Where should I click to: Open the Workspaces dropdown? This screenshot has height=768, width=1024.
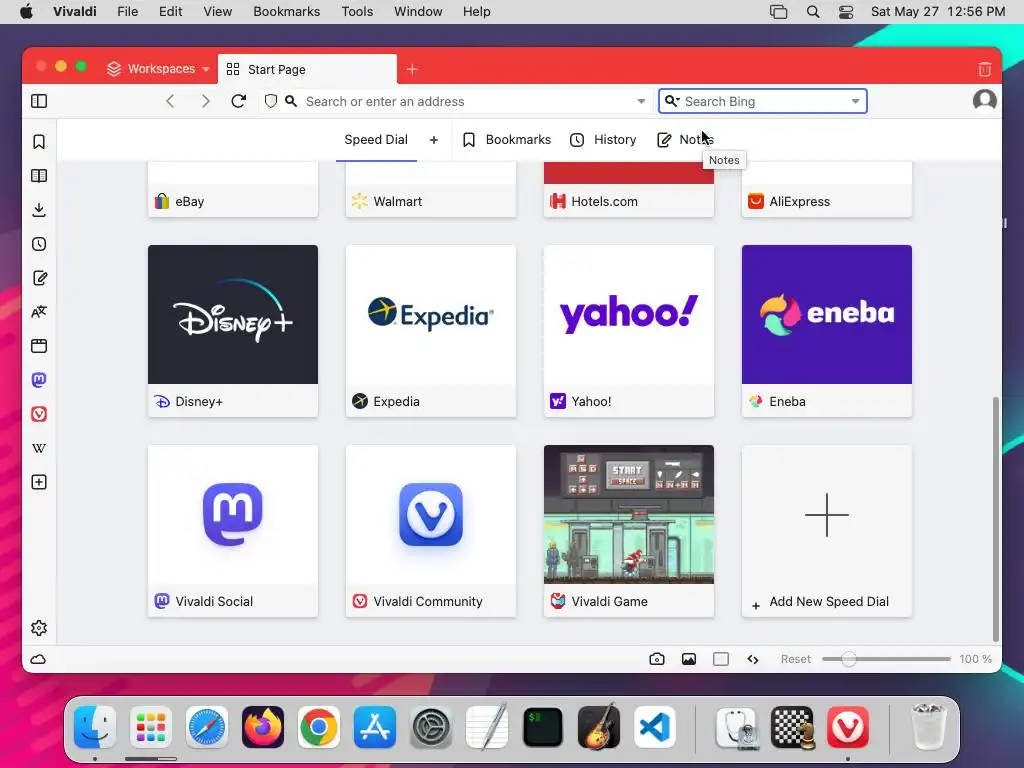[158, 69]
